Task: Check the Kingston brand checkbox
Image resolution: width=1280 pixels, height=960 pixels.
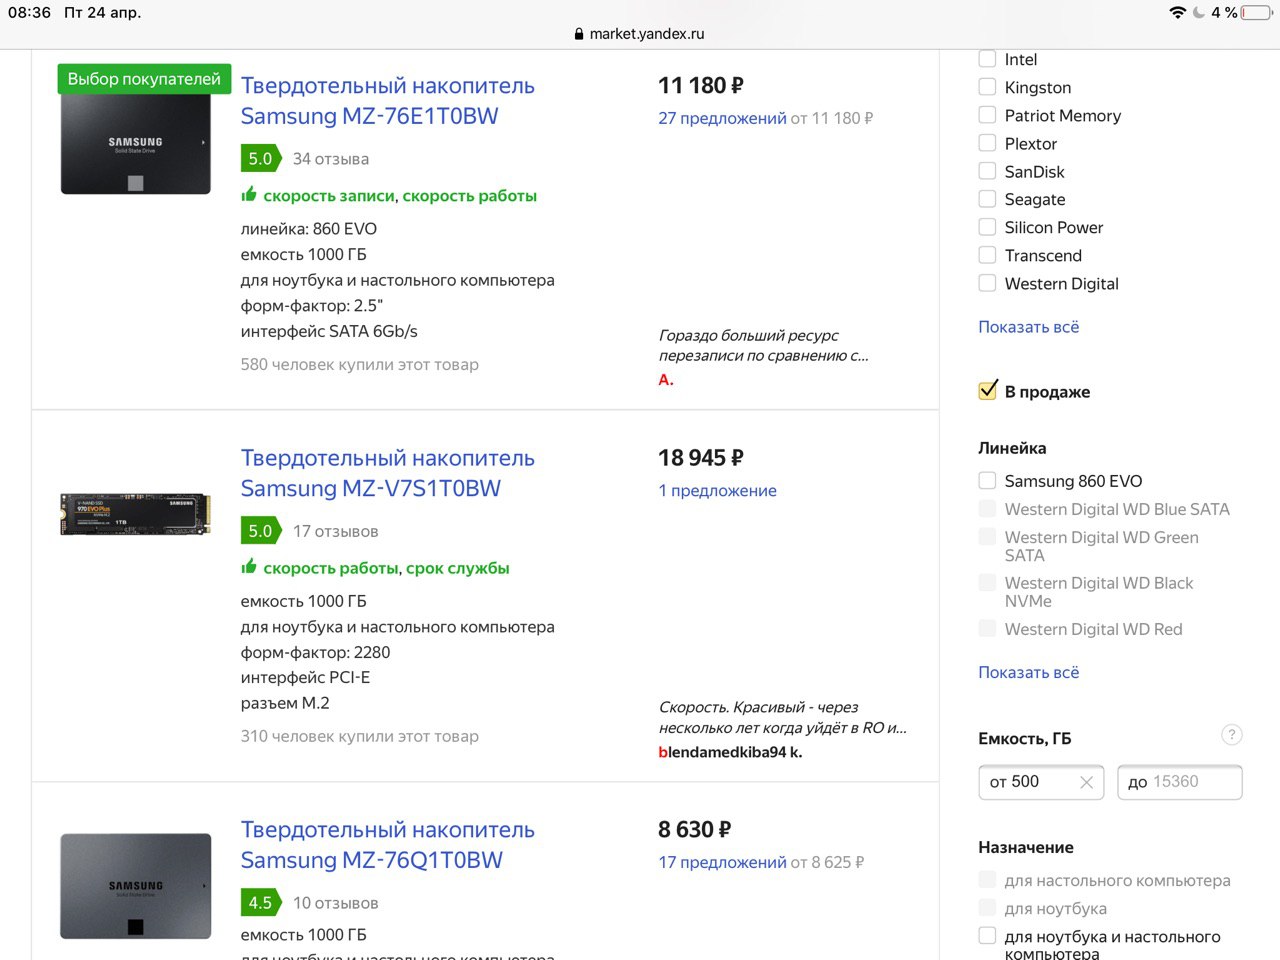Action: [x=987, y=87]
